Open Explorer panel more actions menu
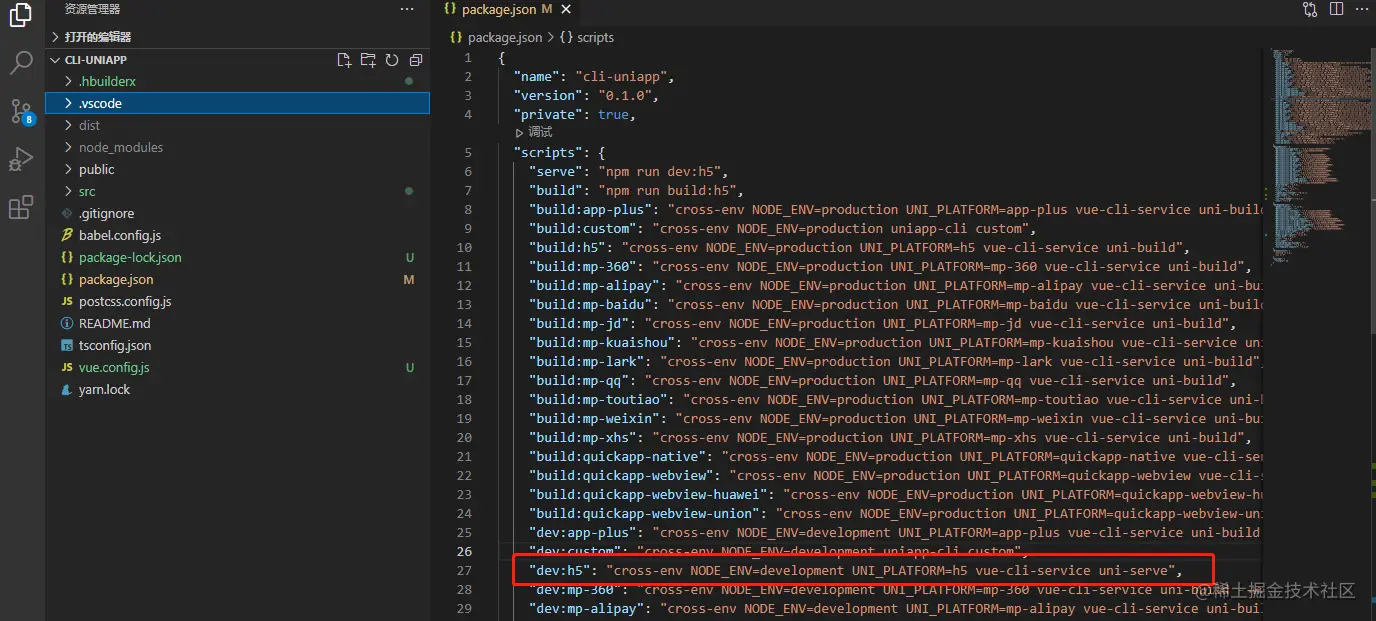 click(x=407, y=9)
